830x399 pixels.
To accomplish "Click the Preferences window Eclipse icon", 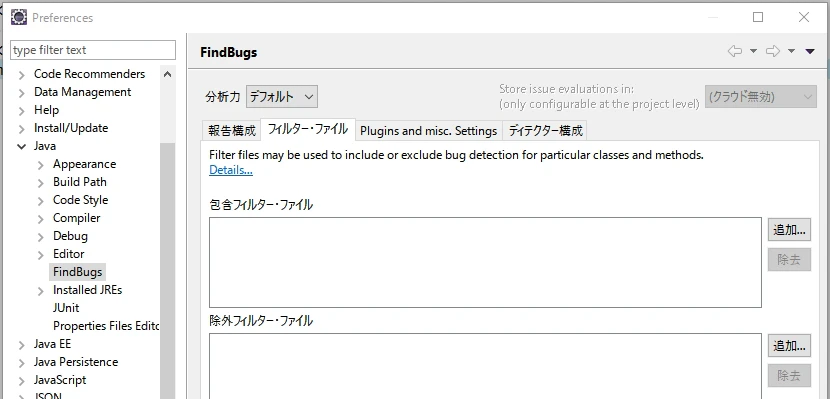I will click(x=19, y=17).
